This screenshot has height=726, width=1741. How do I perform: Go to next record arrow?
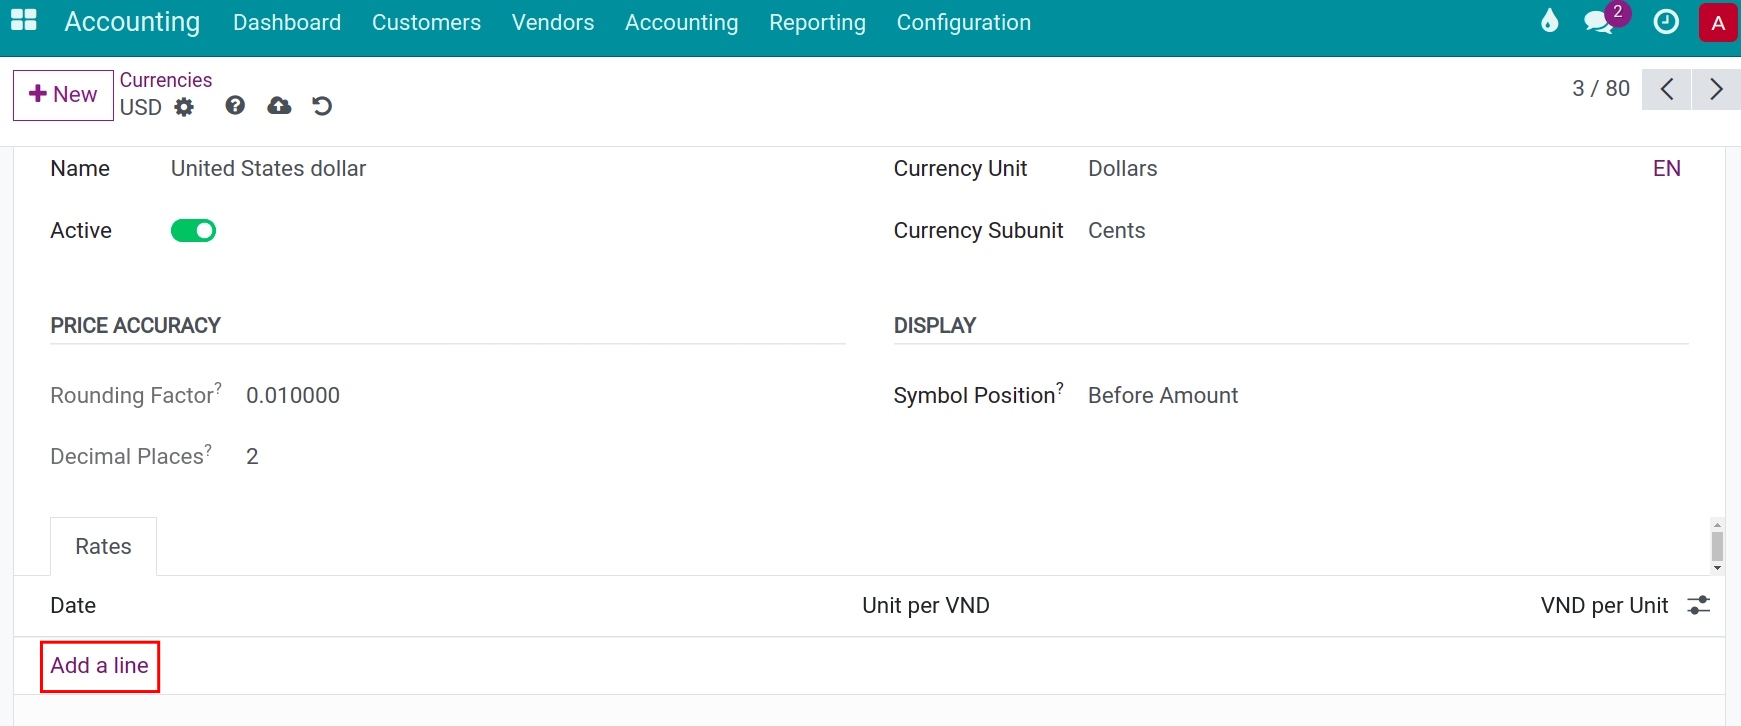pyautogui.click(x=1716, y=89)
